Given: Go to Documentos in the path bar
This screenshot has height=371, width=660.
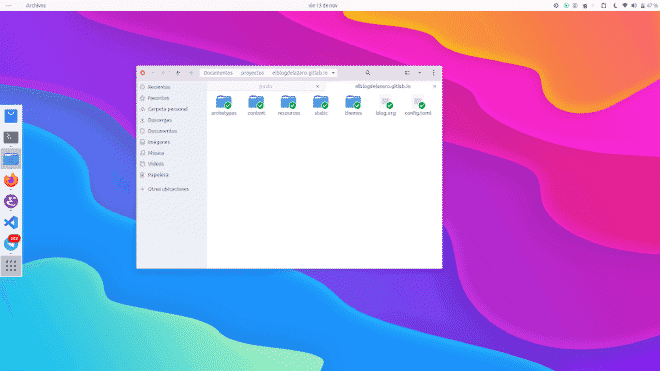Looking at the screenshot, I should pos(218,73).
